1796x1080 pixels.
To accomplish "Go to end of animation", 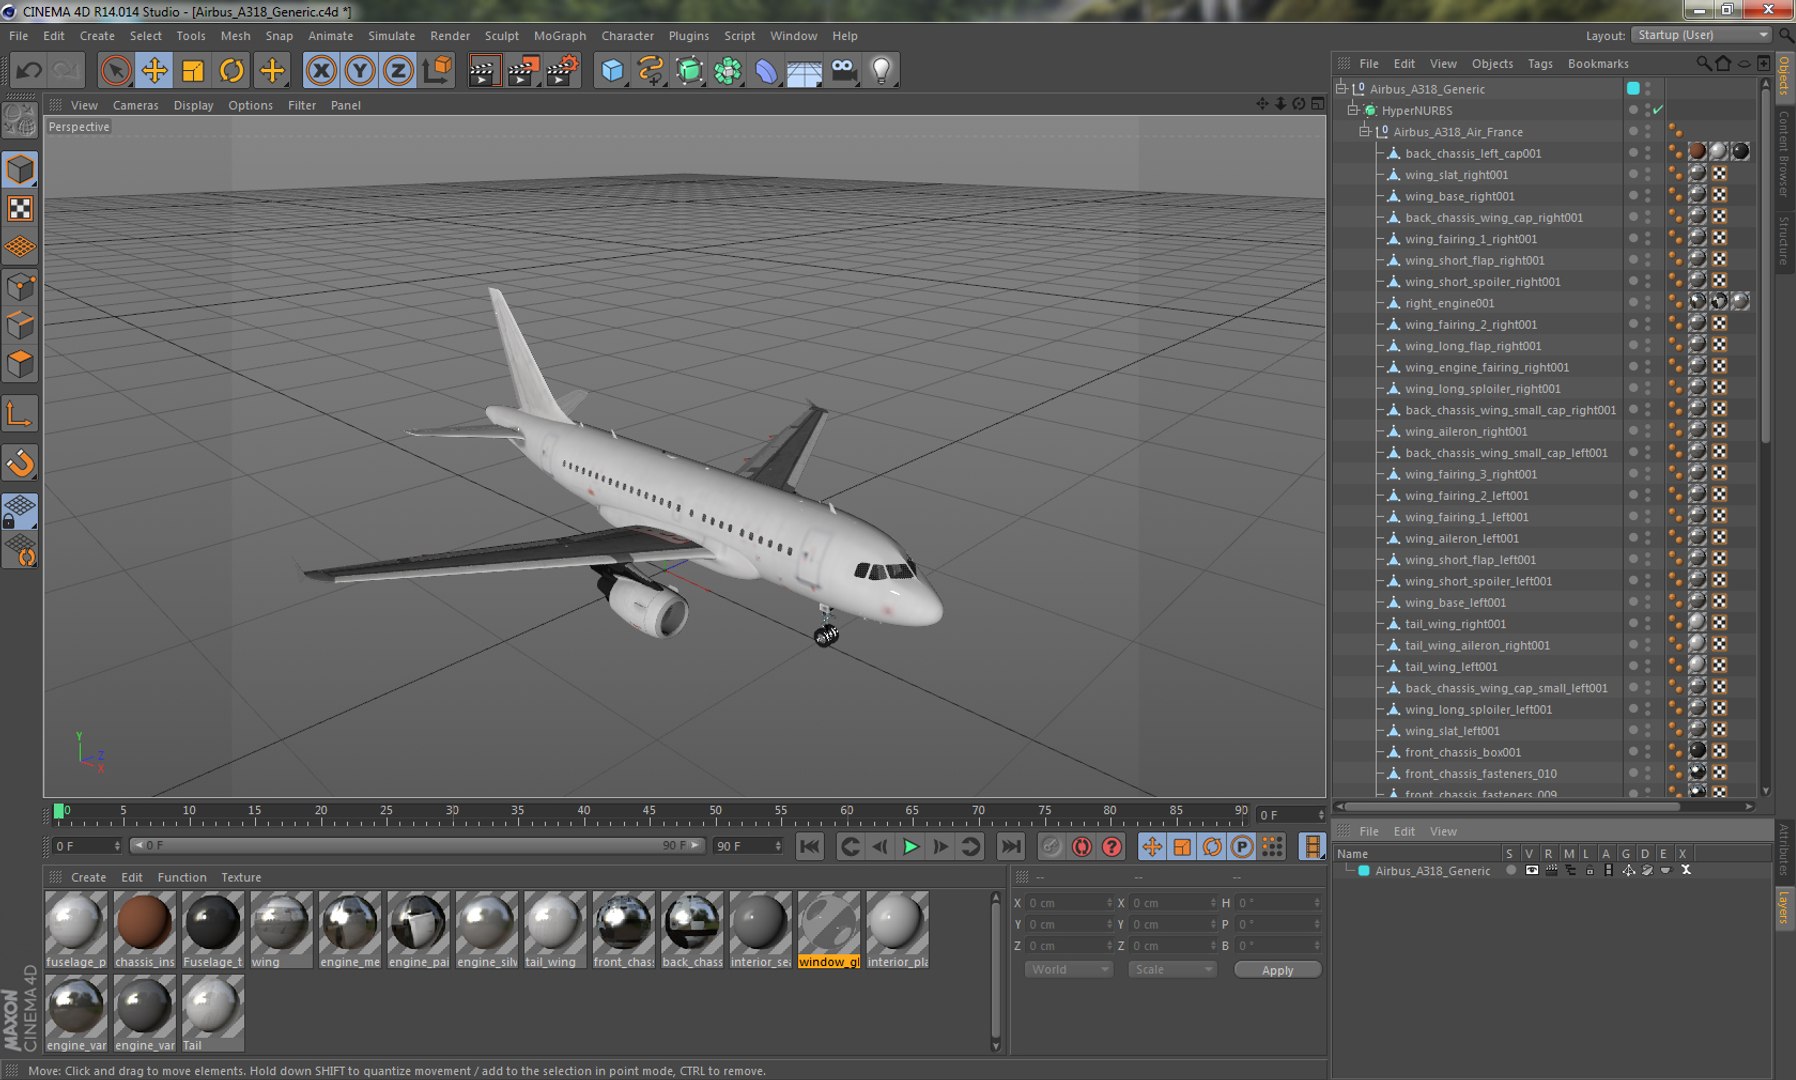I will tap(1011, 847).
